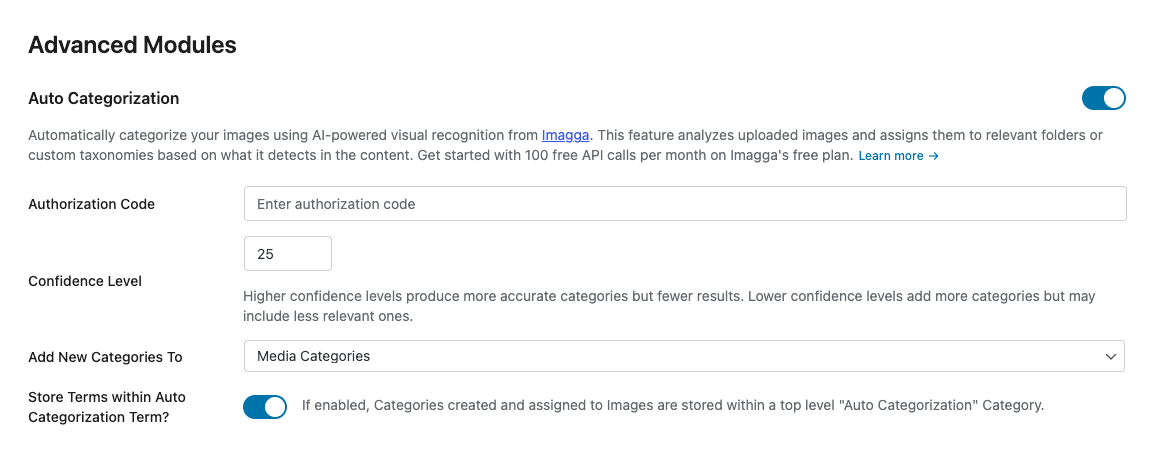Screen dimensions: 1149x462
Task: Click the Confidence Level label
Action: coord(85,281)
